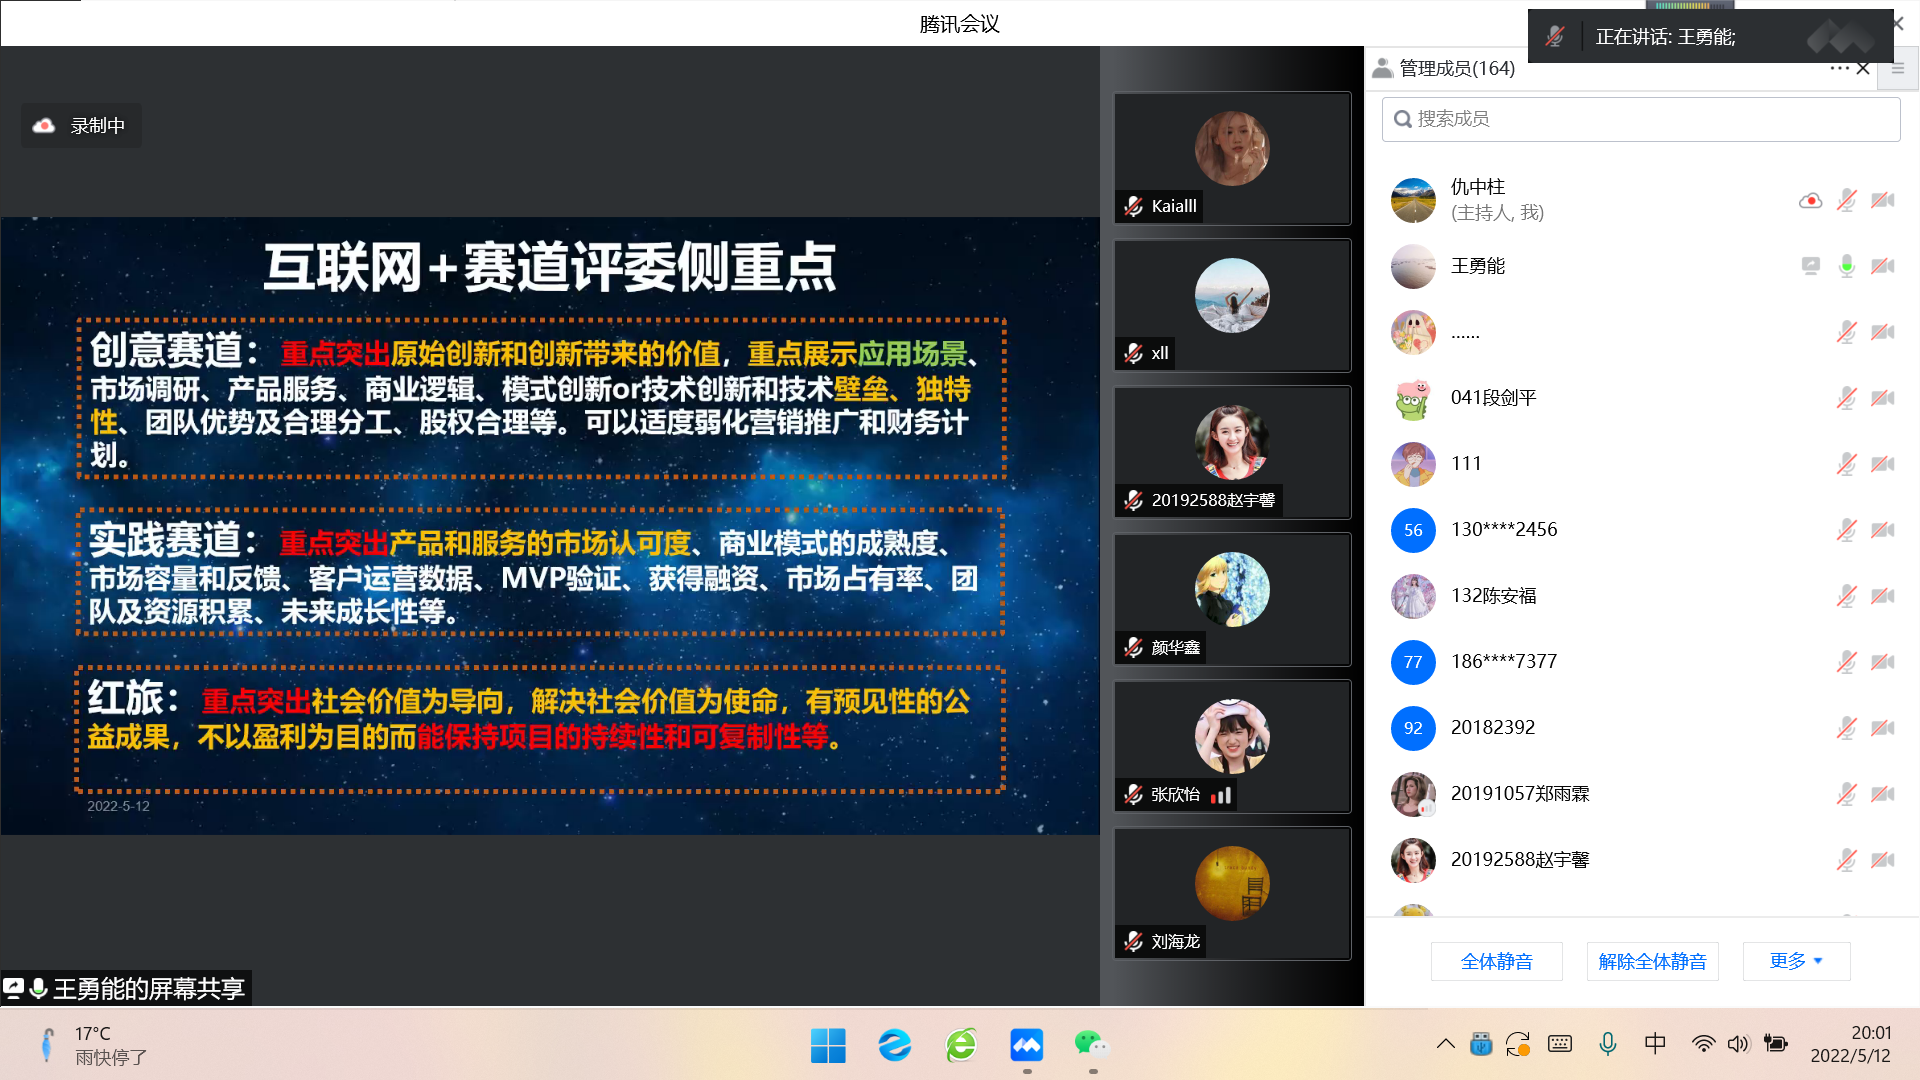Image resolution: width=1920 pixels, height=1080 pixels.
Task: Show hidden system tray icons
Action: [x=1445, y=1044]
